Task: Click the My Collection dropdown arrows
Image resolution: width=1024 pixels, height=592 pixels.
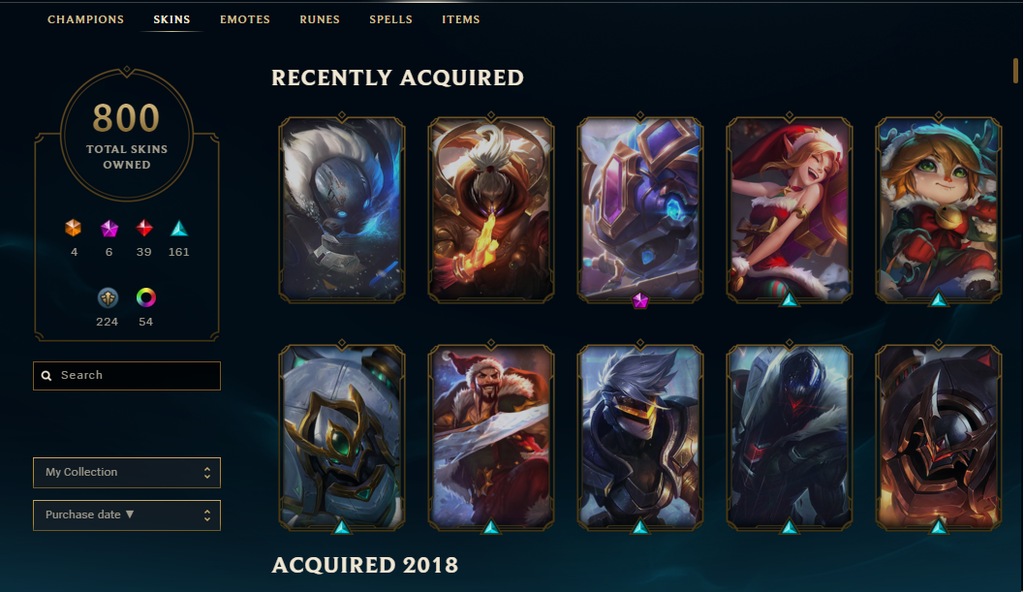Action: (x=207, y=472)
